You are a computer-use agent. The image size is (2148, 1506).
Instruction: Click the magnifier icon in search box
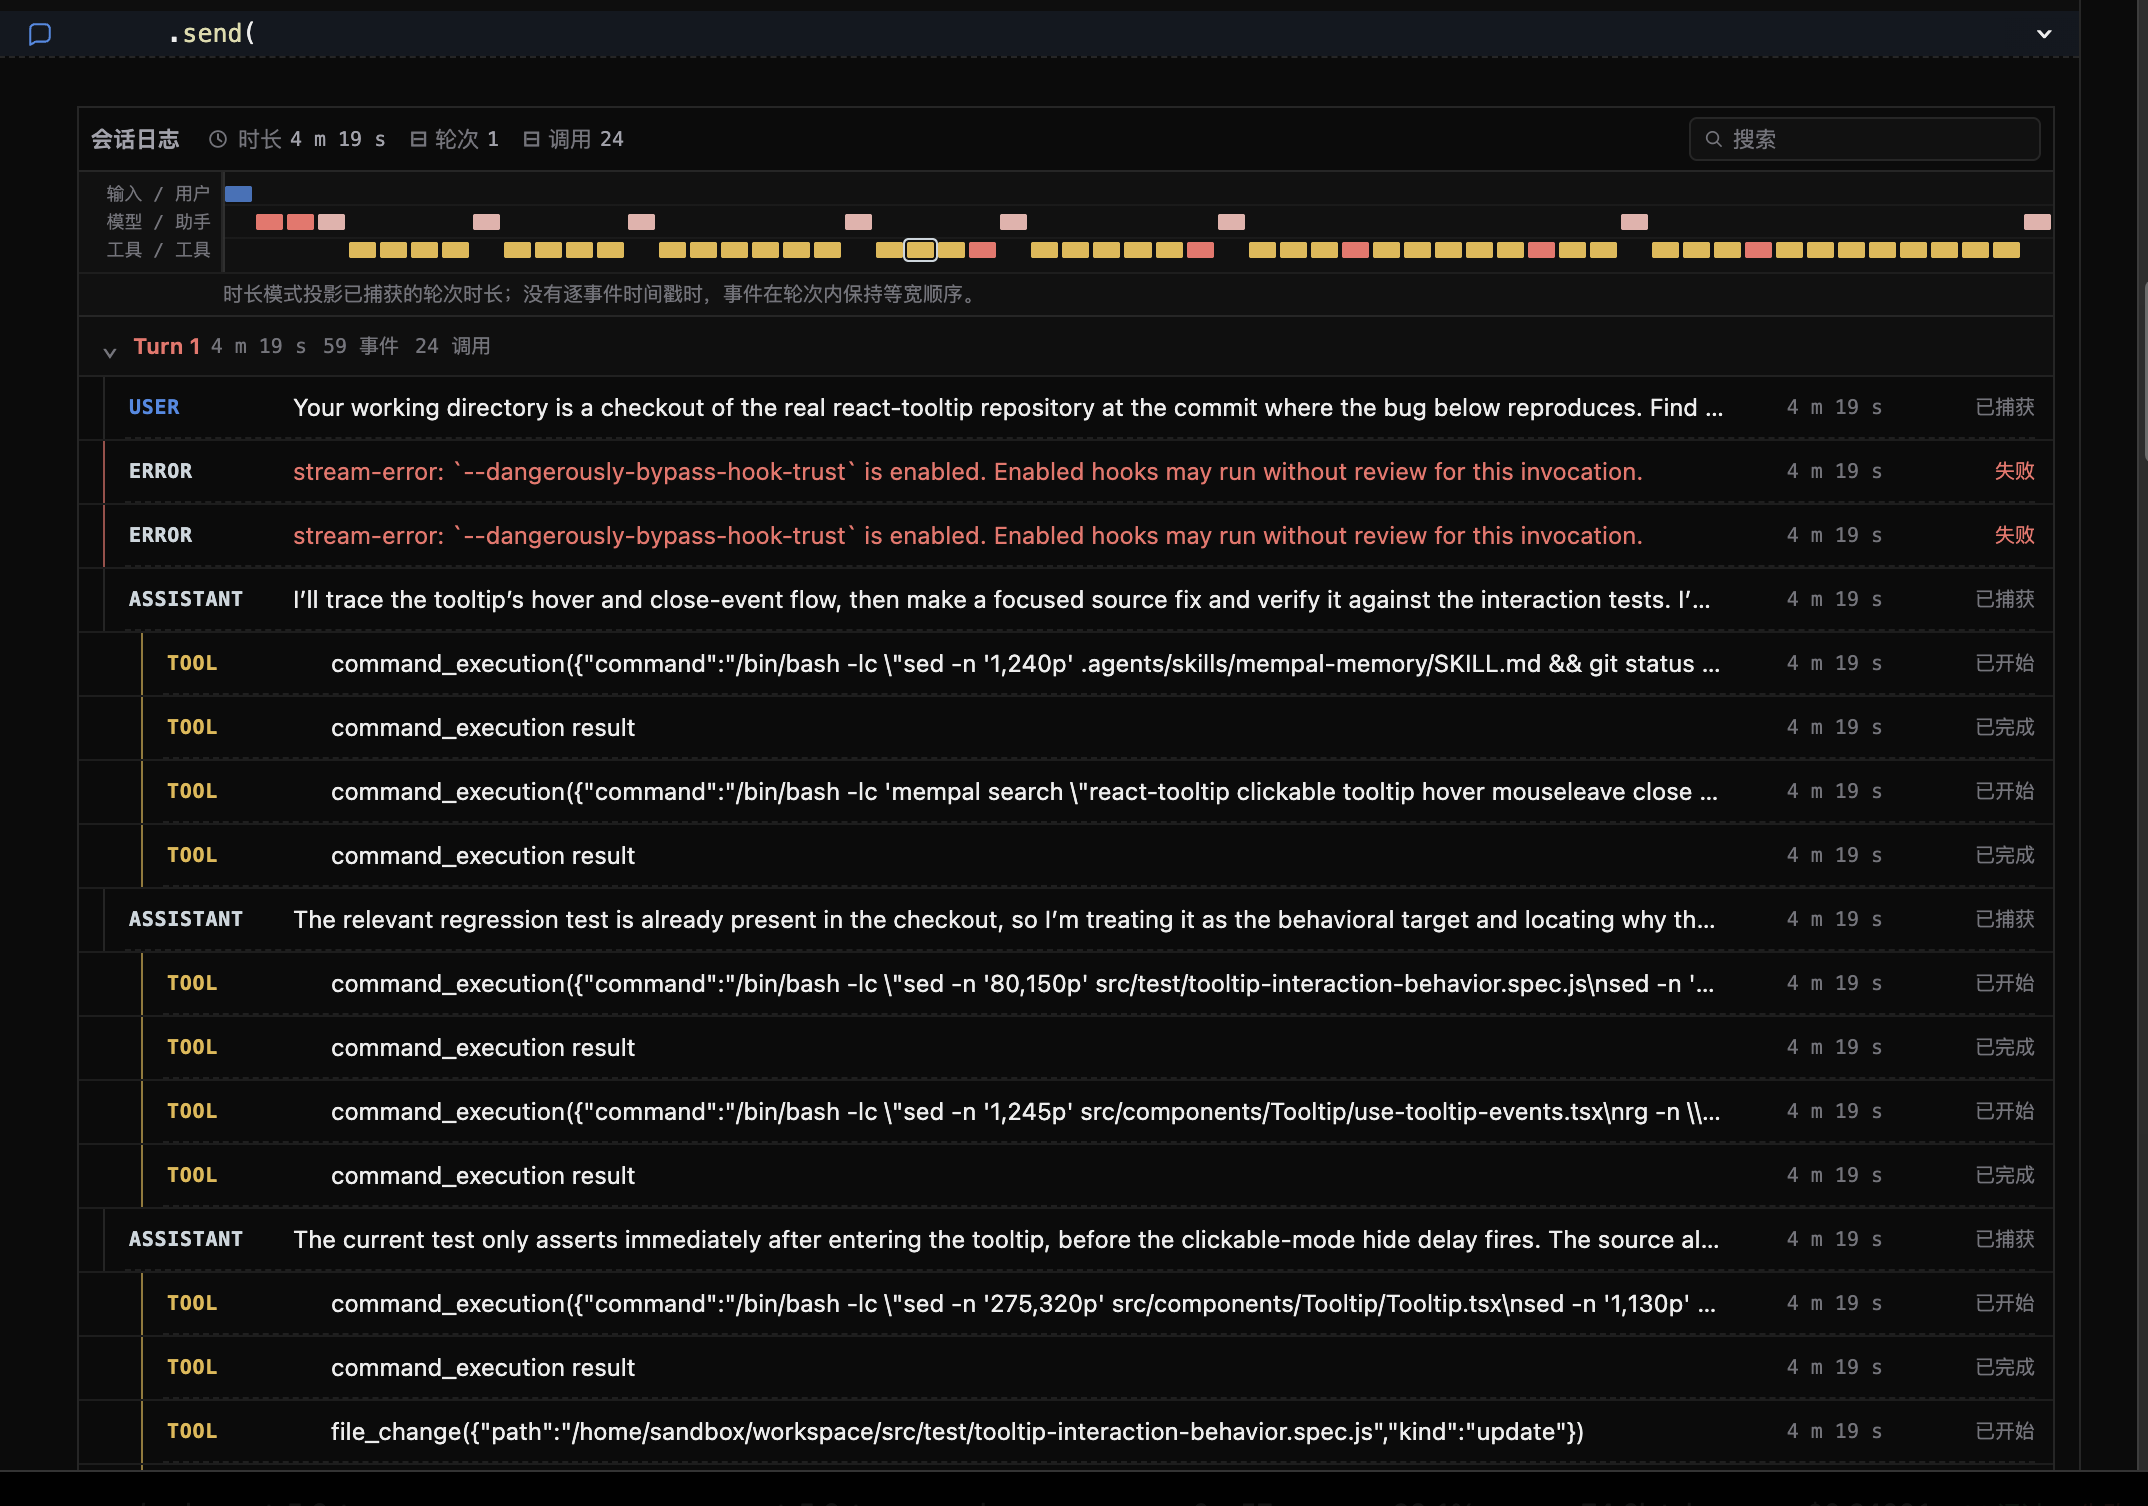point(1713,139)
